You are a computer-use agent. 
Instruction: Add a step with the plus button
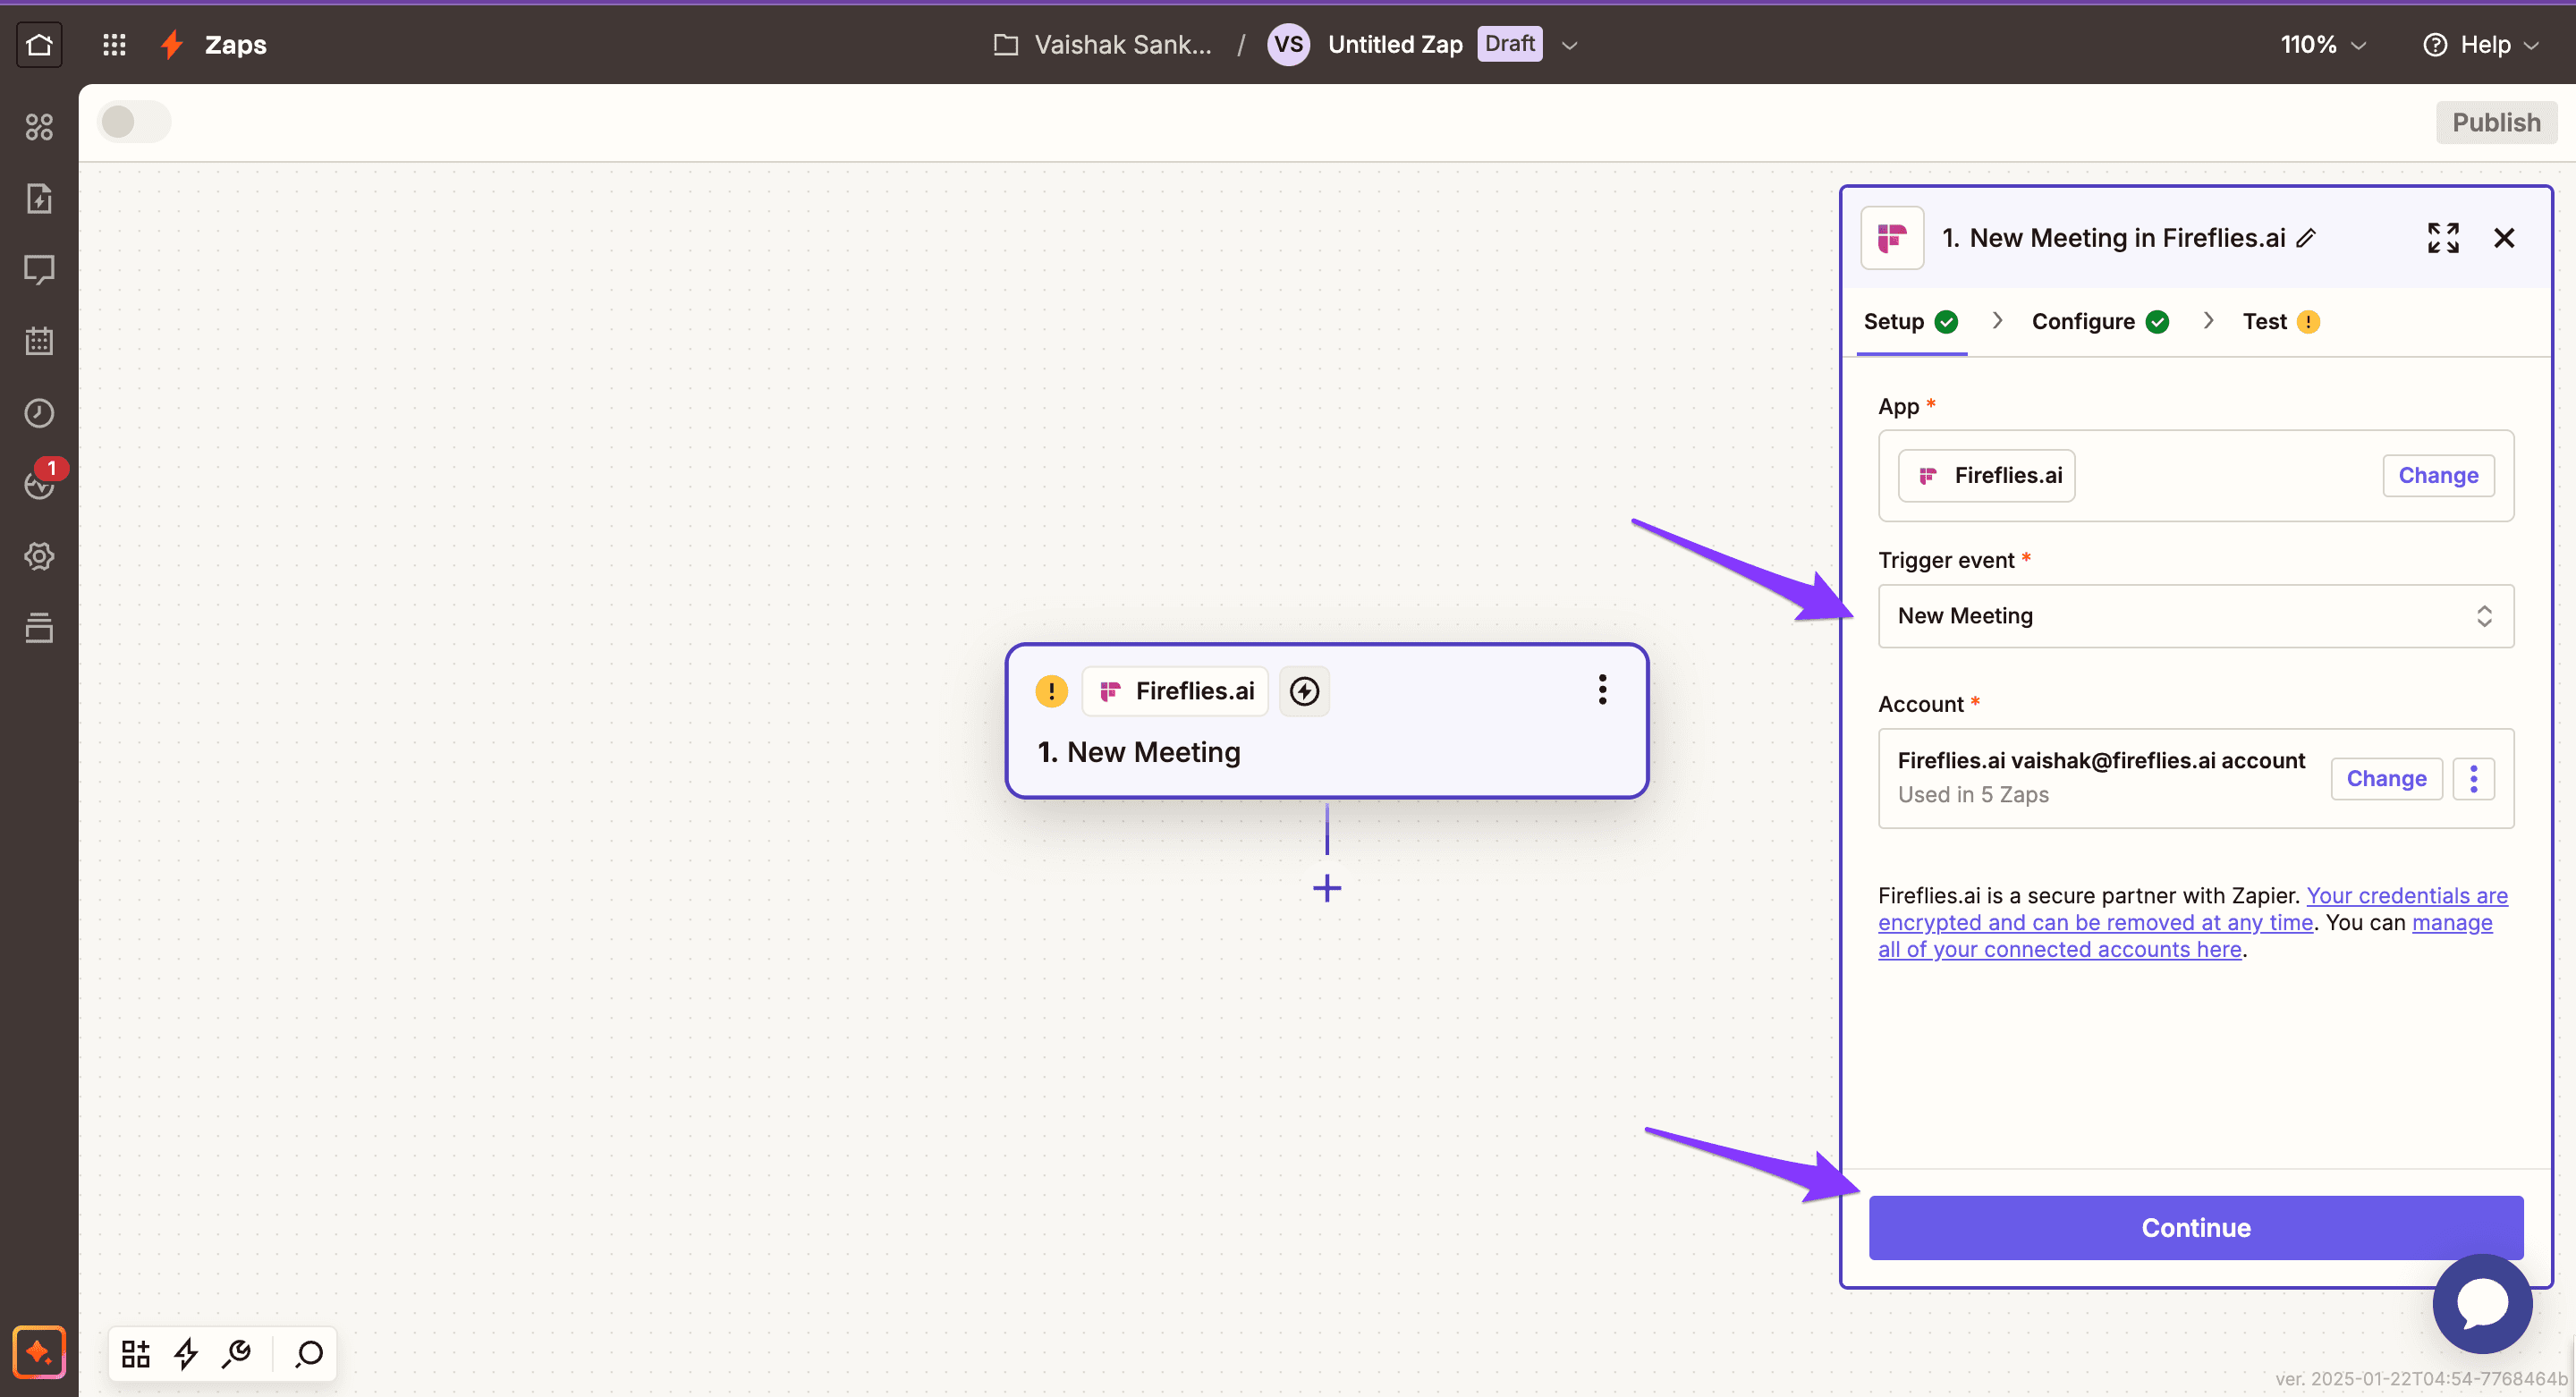pos(1327,888)
